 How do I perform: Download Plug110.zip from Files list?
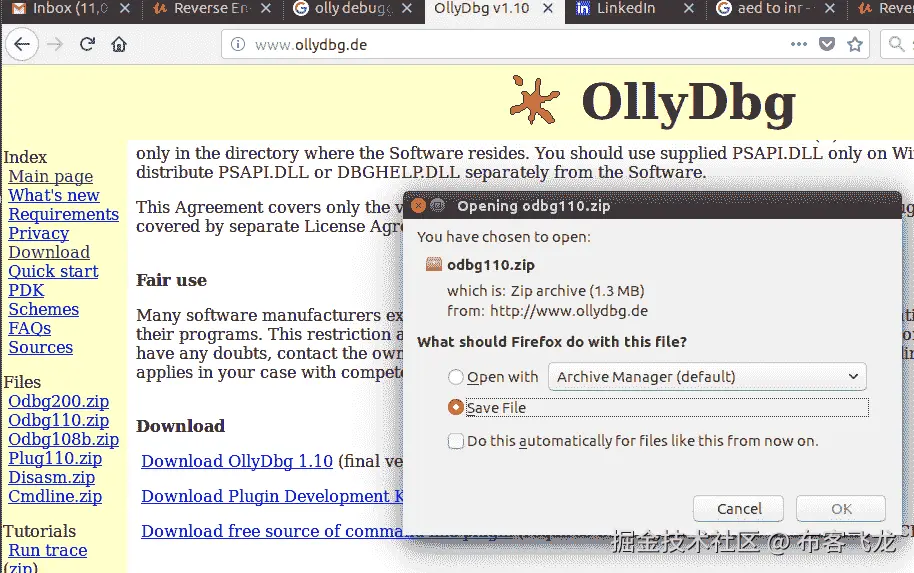pos(55,458)
